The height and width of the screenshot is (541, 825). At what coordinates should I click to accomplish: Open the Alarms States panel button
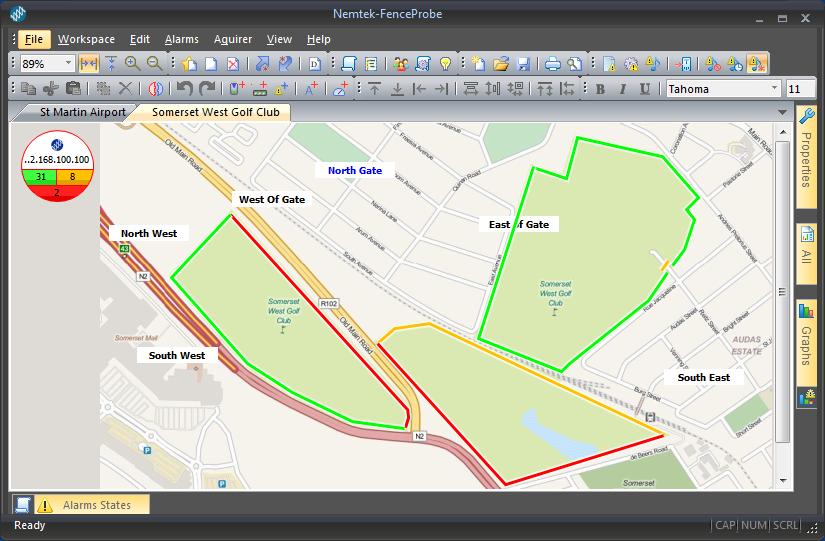pos(96,505)
